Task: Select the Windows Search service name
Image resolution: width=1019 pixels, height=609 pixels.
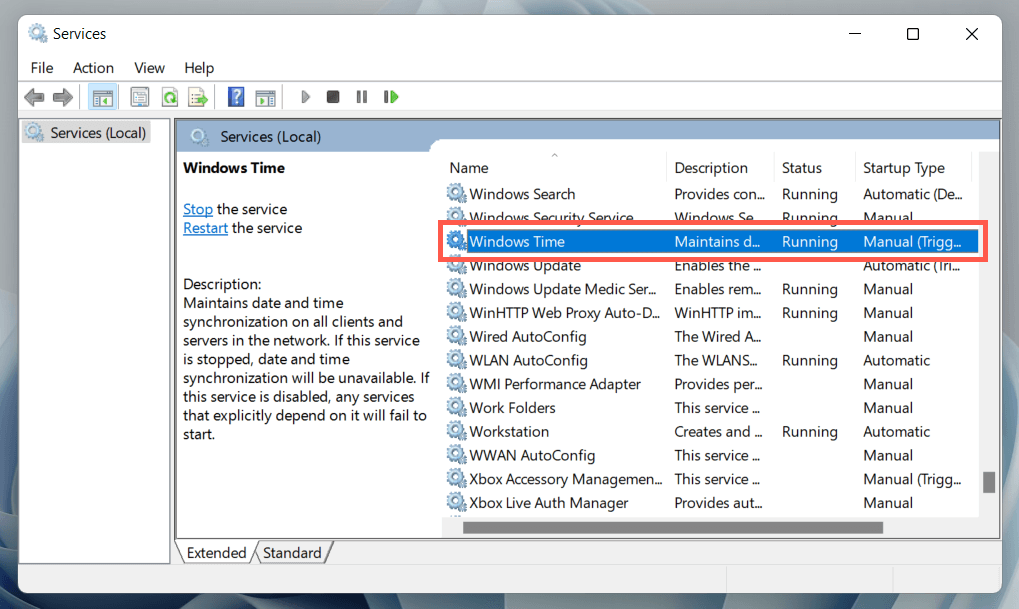Action: pyautogui.click(x=522, y=194)
